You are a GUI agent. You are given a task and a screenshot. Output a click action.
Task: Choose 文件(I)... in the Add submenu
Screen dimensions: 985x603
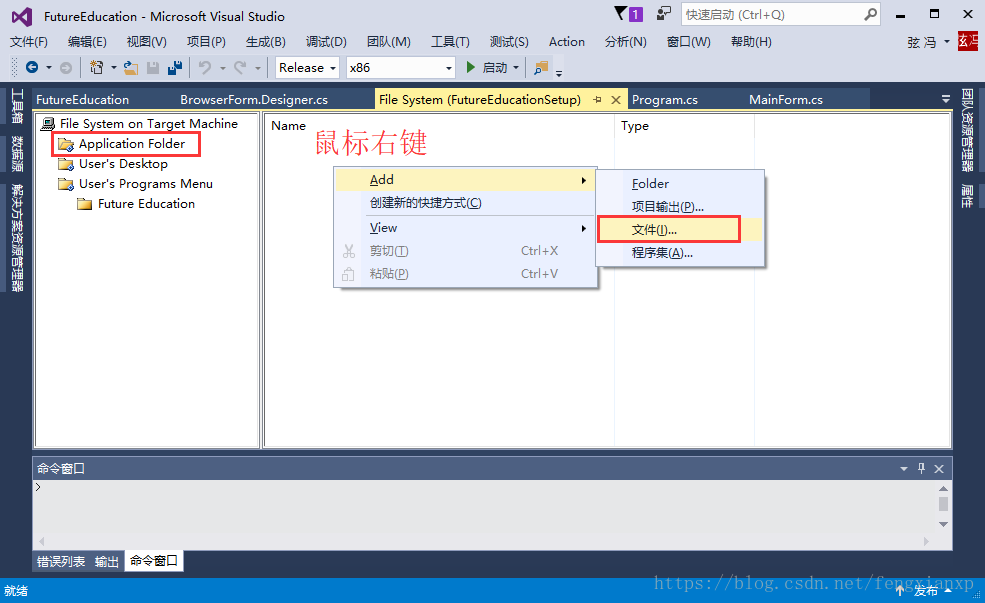680,230
